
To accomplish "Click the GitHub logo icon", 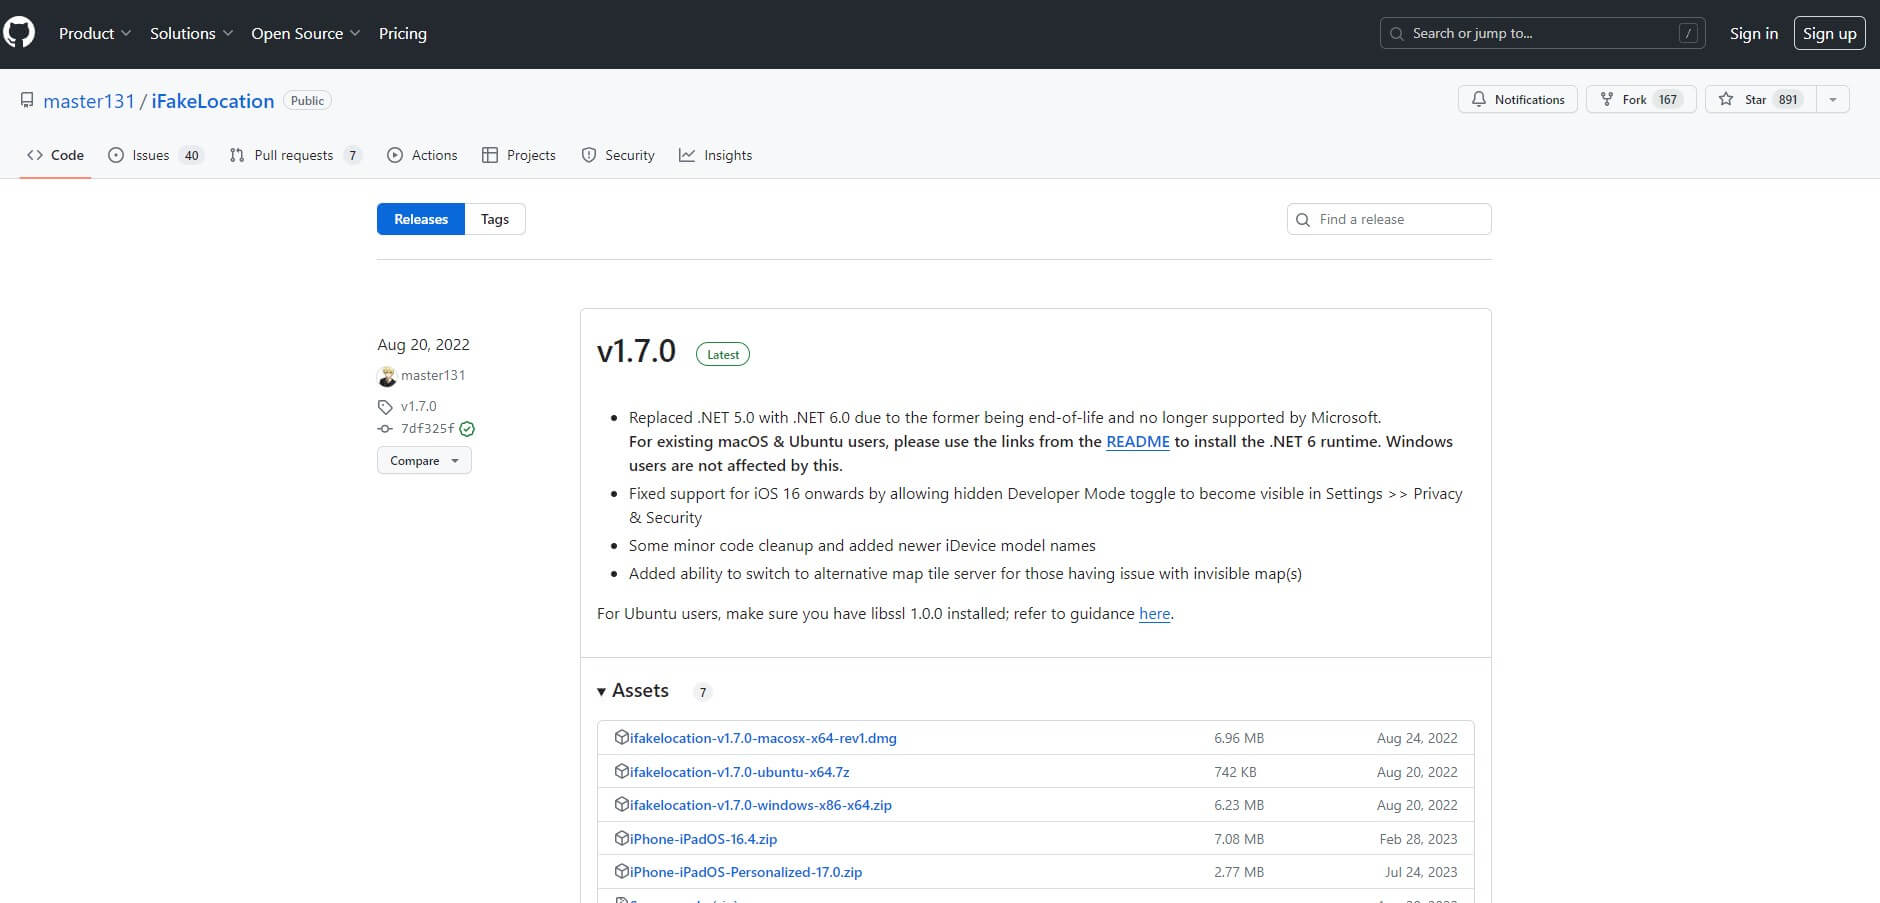I will coord(18,33).
